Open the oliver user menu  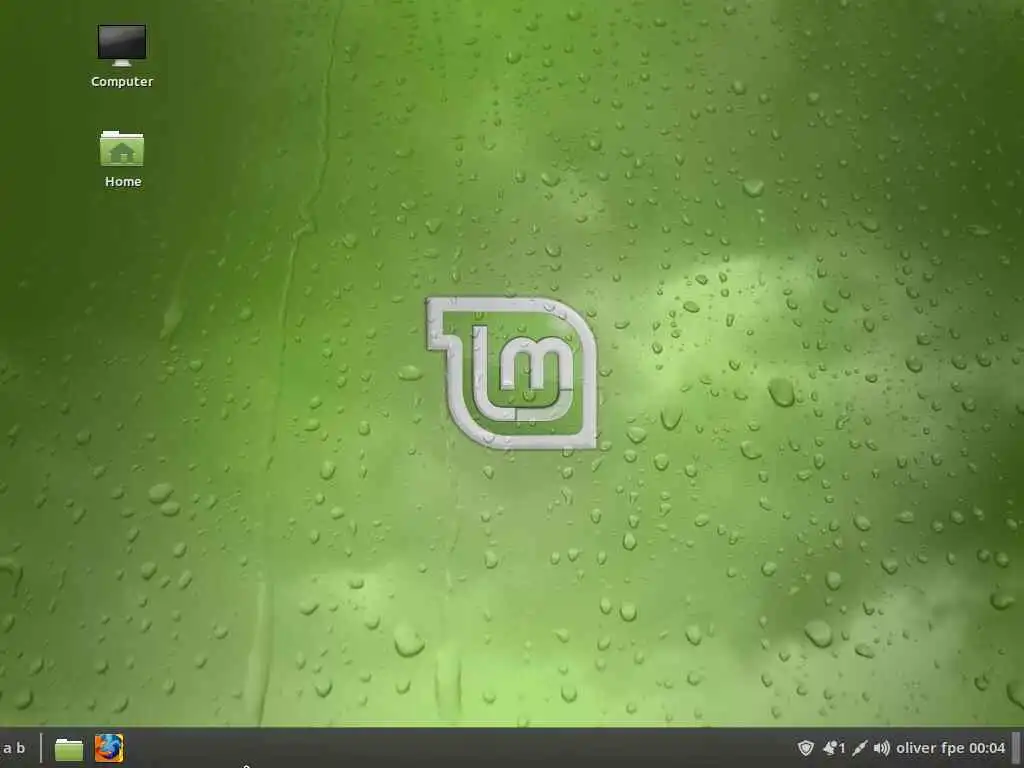point(916,748)
